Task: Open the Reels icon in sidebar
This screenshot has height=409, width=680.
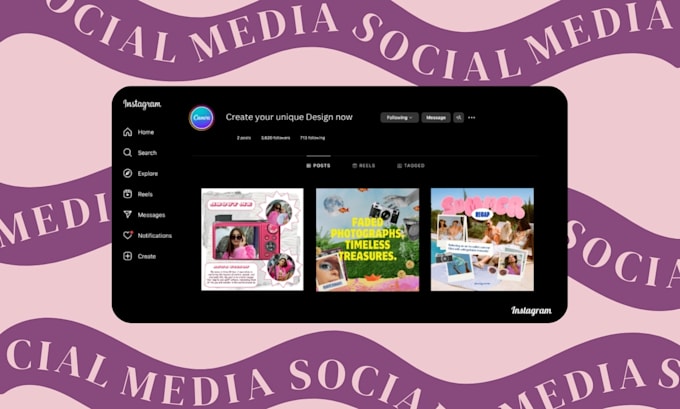Action: [x=128, y=194]
